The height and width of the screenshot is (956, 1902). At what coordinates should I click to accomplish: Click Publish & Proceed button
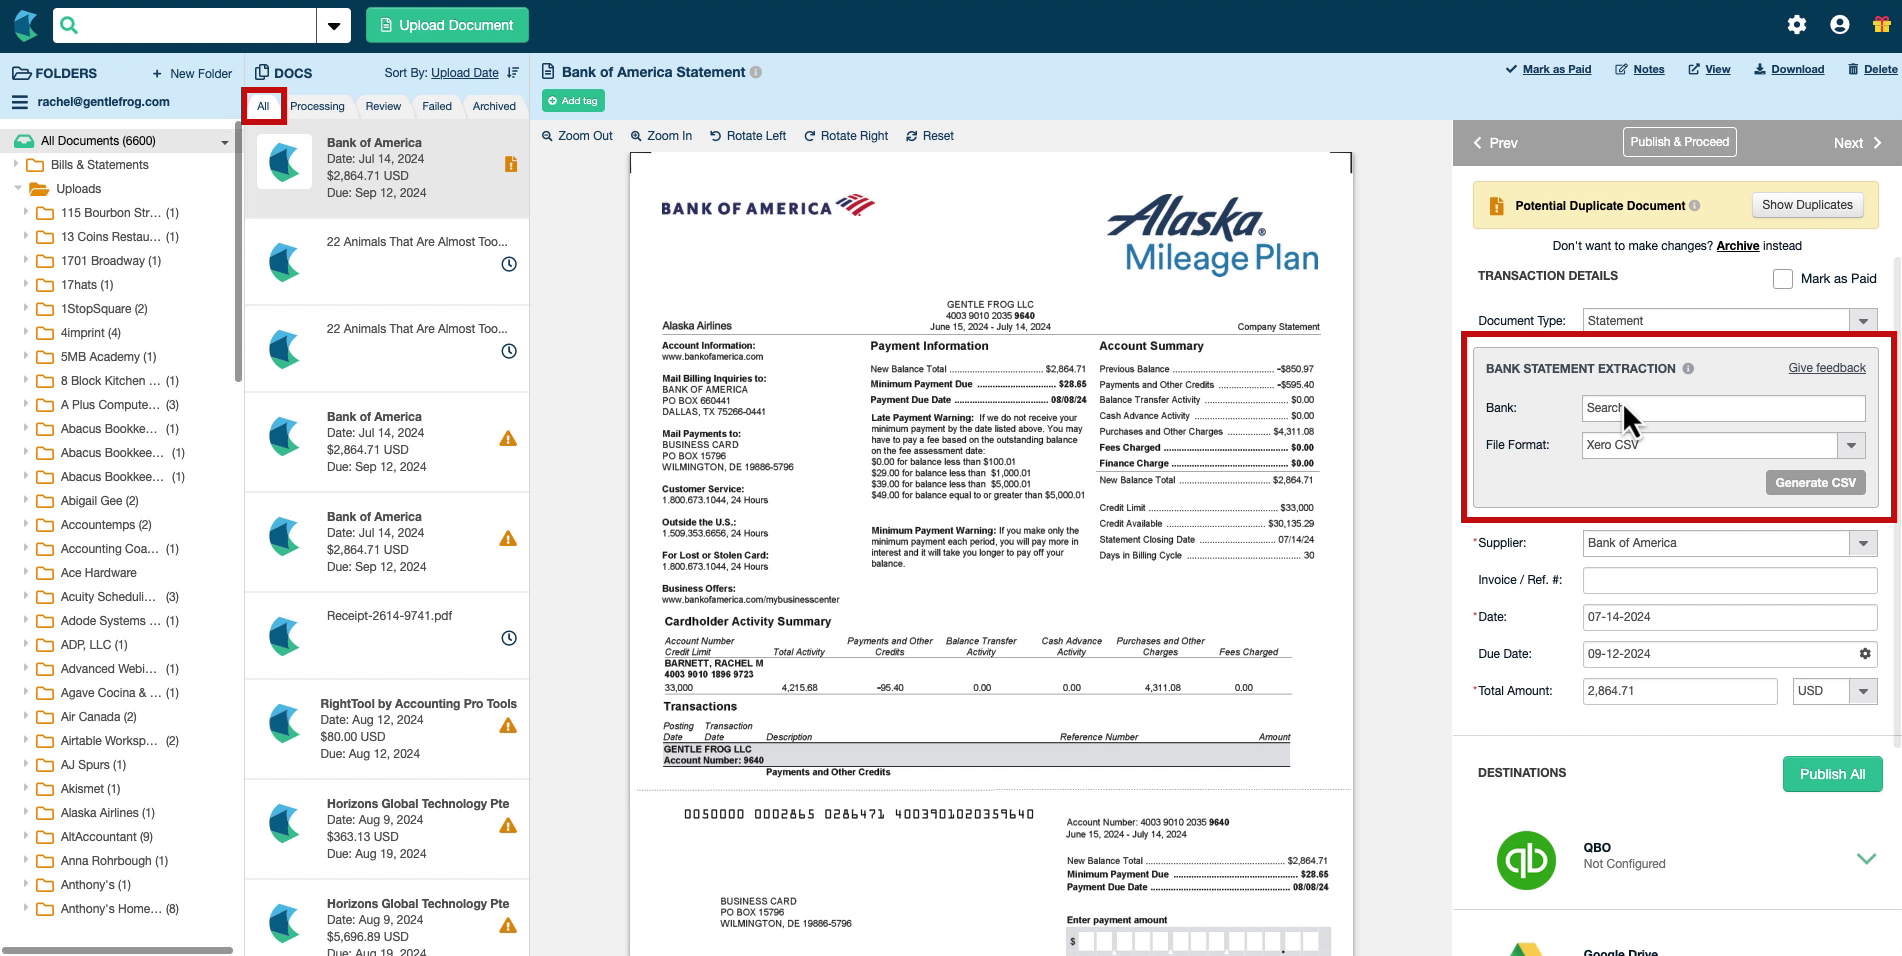coord(1679,142)
